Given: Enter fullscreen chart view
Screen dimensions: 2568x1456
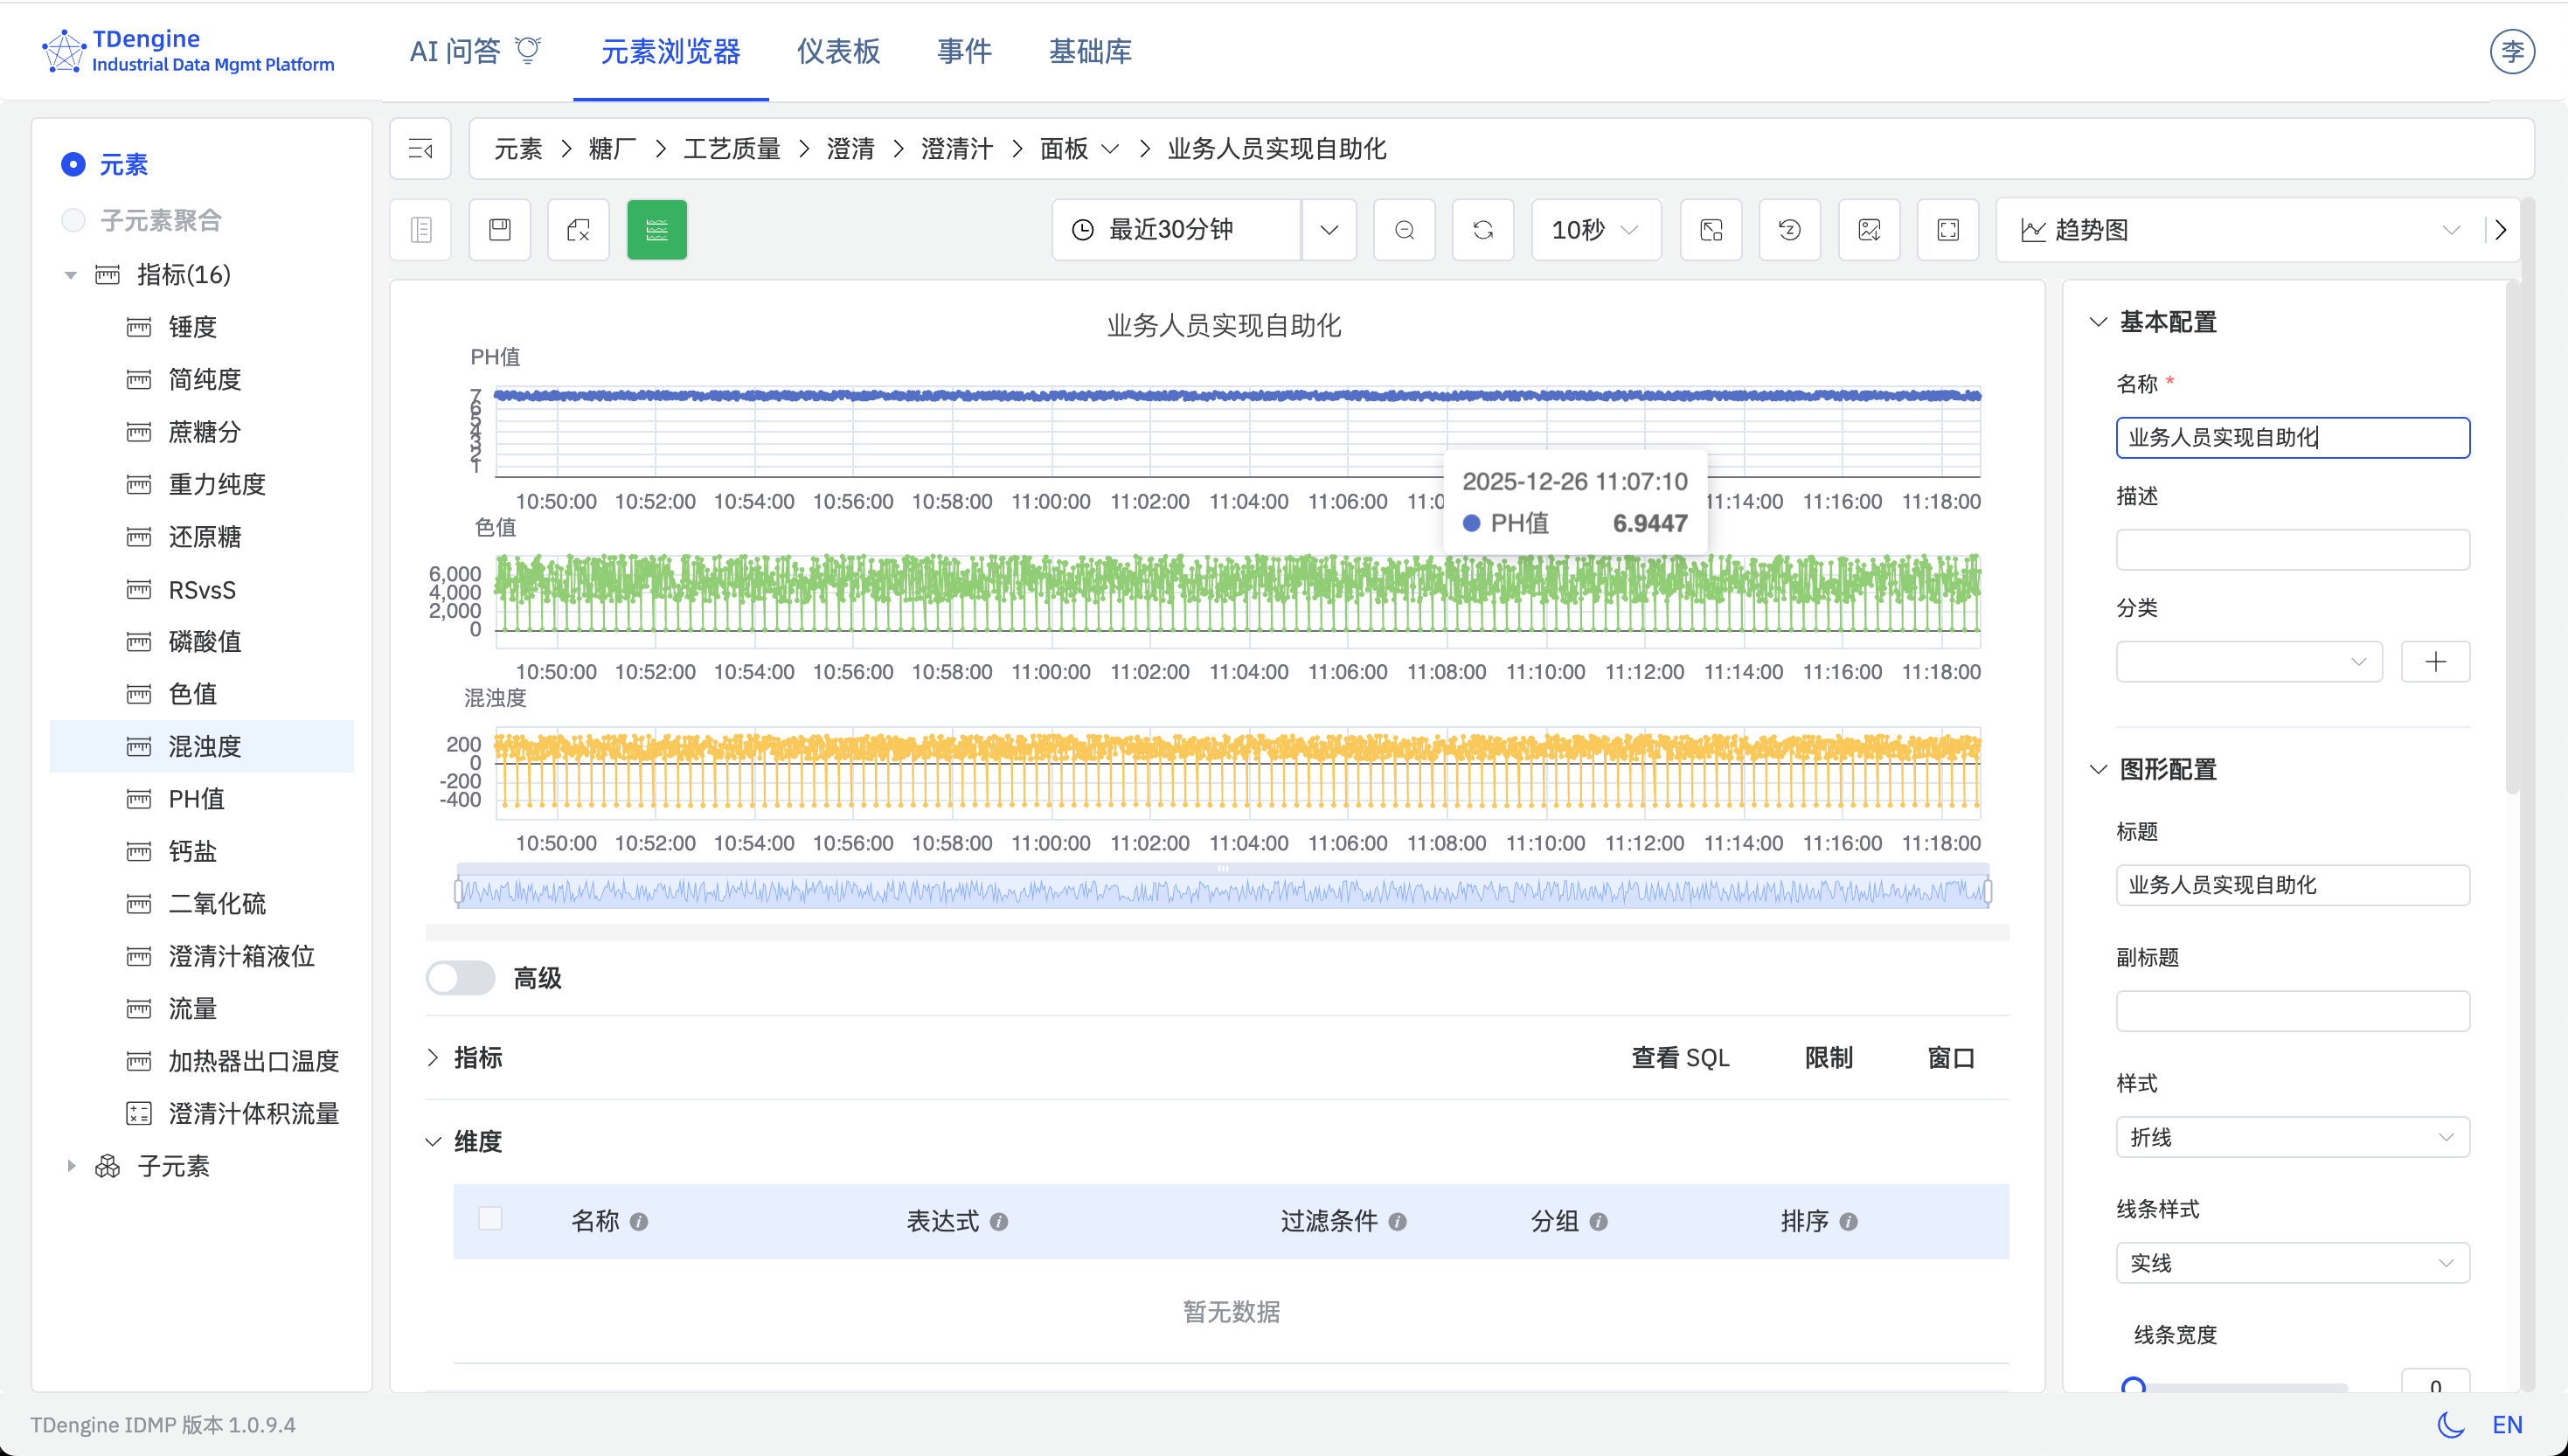Looking at the screenshot, I should click(x=1948, y=229).
